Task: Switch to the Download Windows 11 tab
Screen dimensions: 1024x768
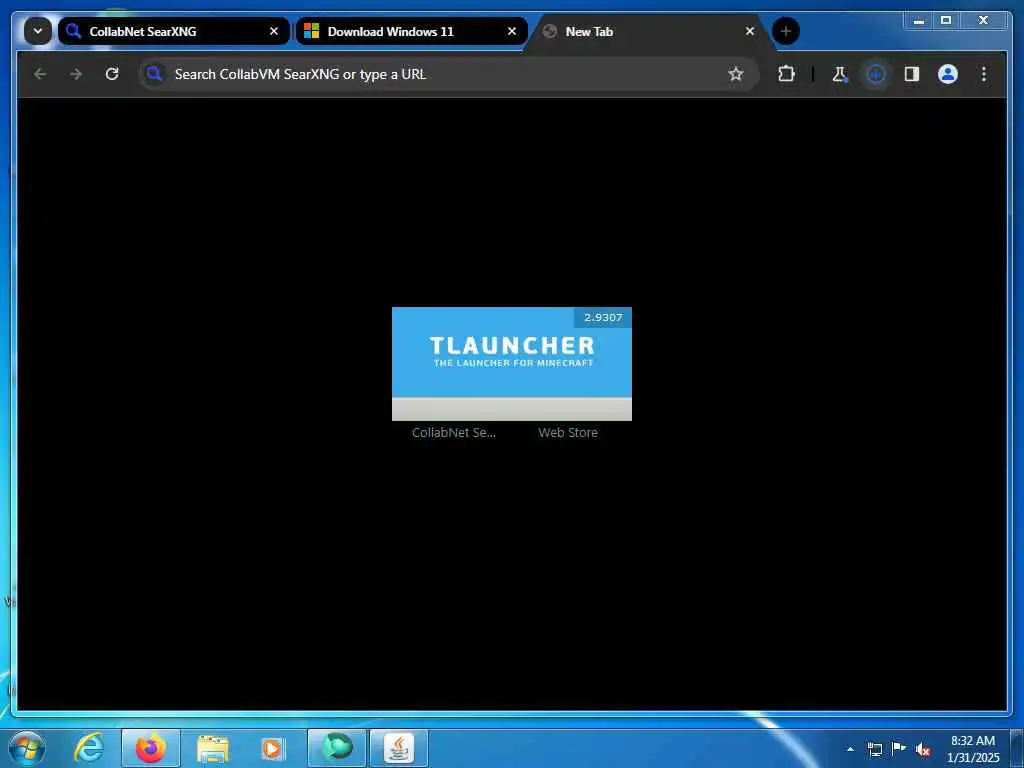Action: point(411,31)
